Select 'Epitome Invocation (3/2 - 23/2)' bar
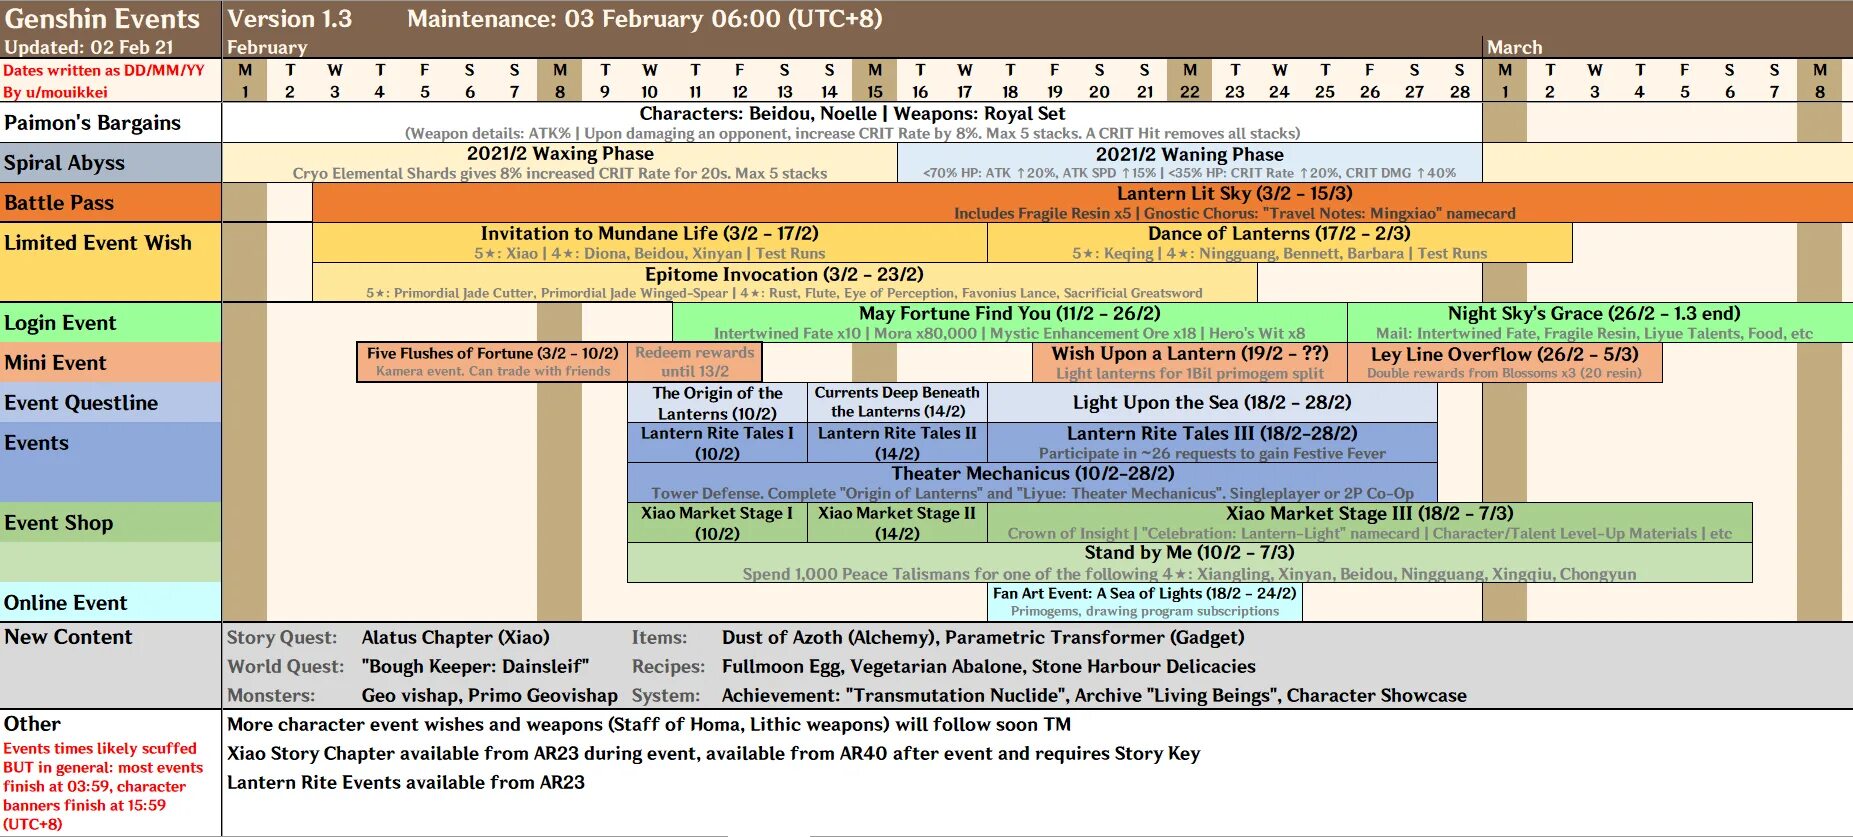 tap(785, 282)
